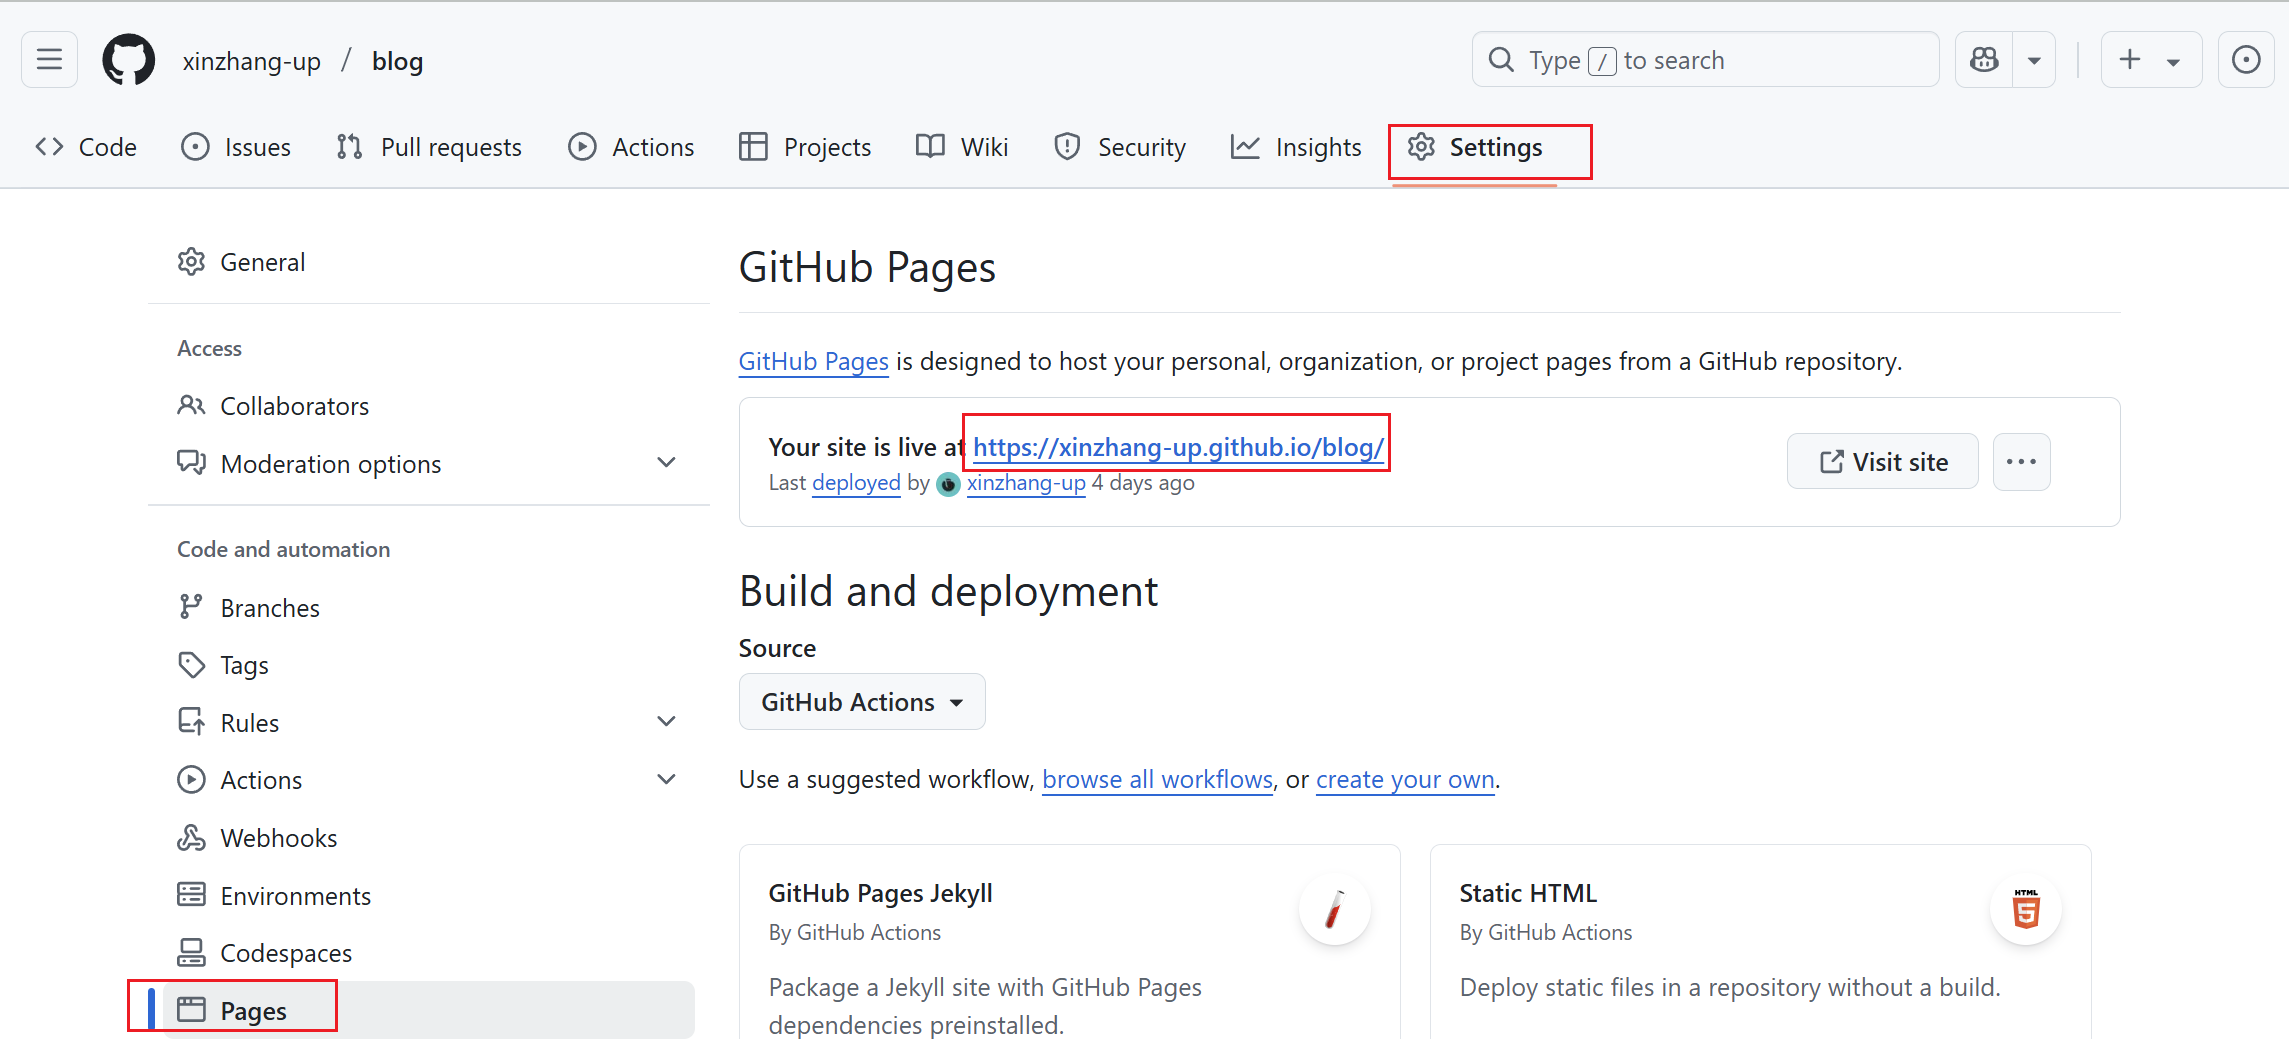Click the blog repository breadcrumb

click(398, 61)
